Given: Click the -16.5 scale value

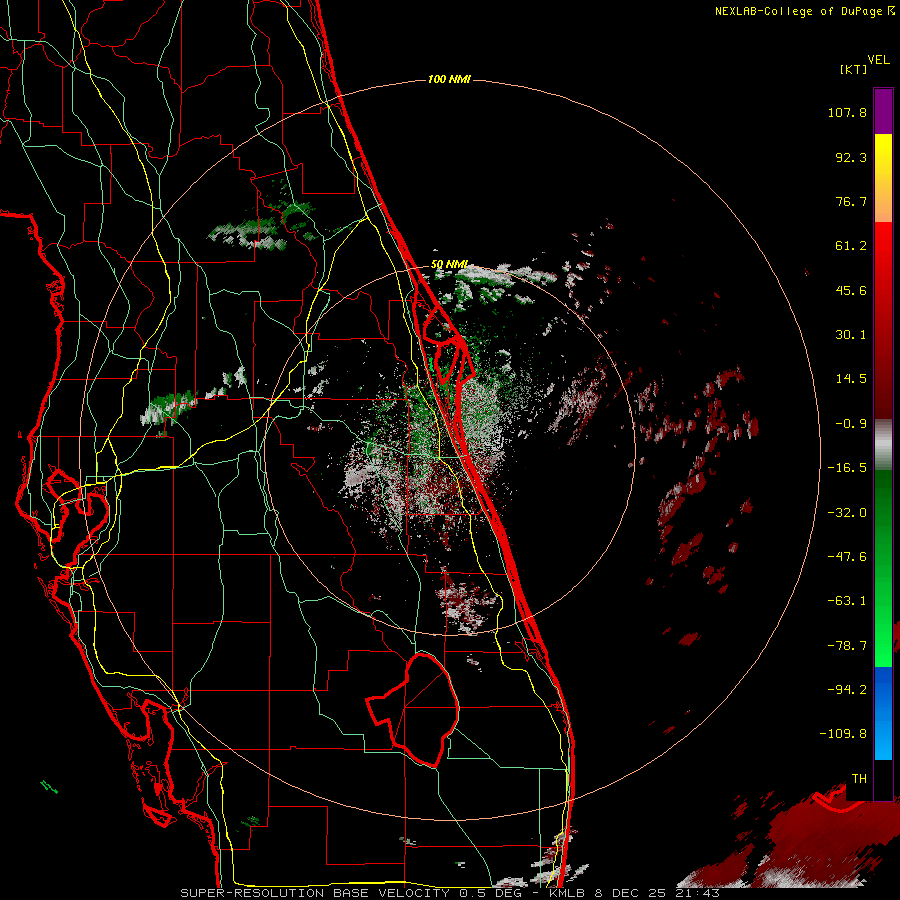Looking at the screenshot, I should [847, 468].
